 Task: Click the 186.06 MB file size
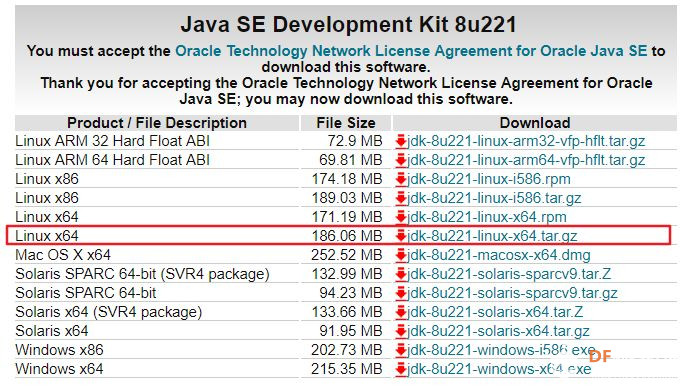pyautogui.click(x=347, y=236)
